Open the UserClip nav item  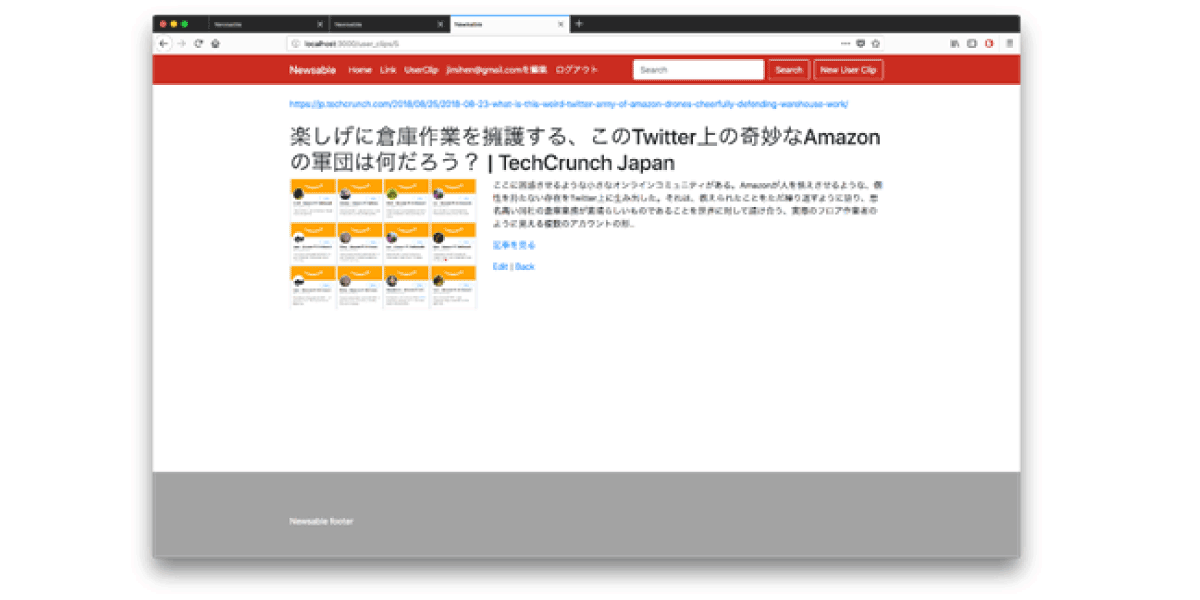click(421, 70)
